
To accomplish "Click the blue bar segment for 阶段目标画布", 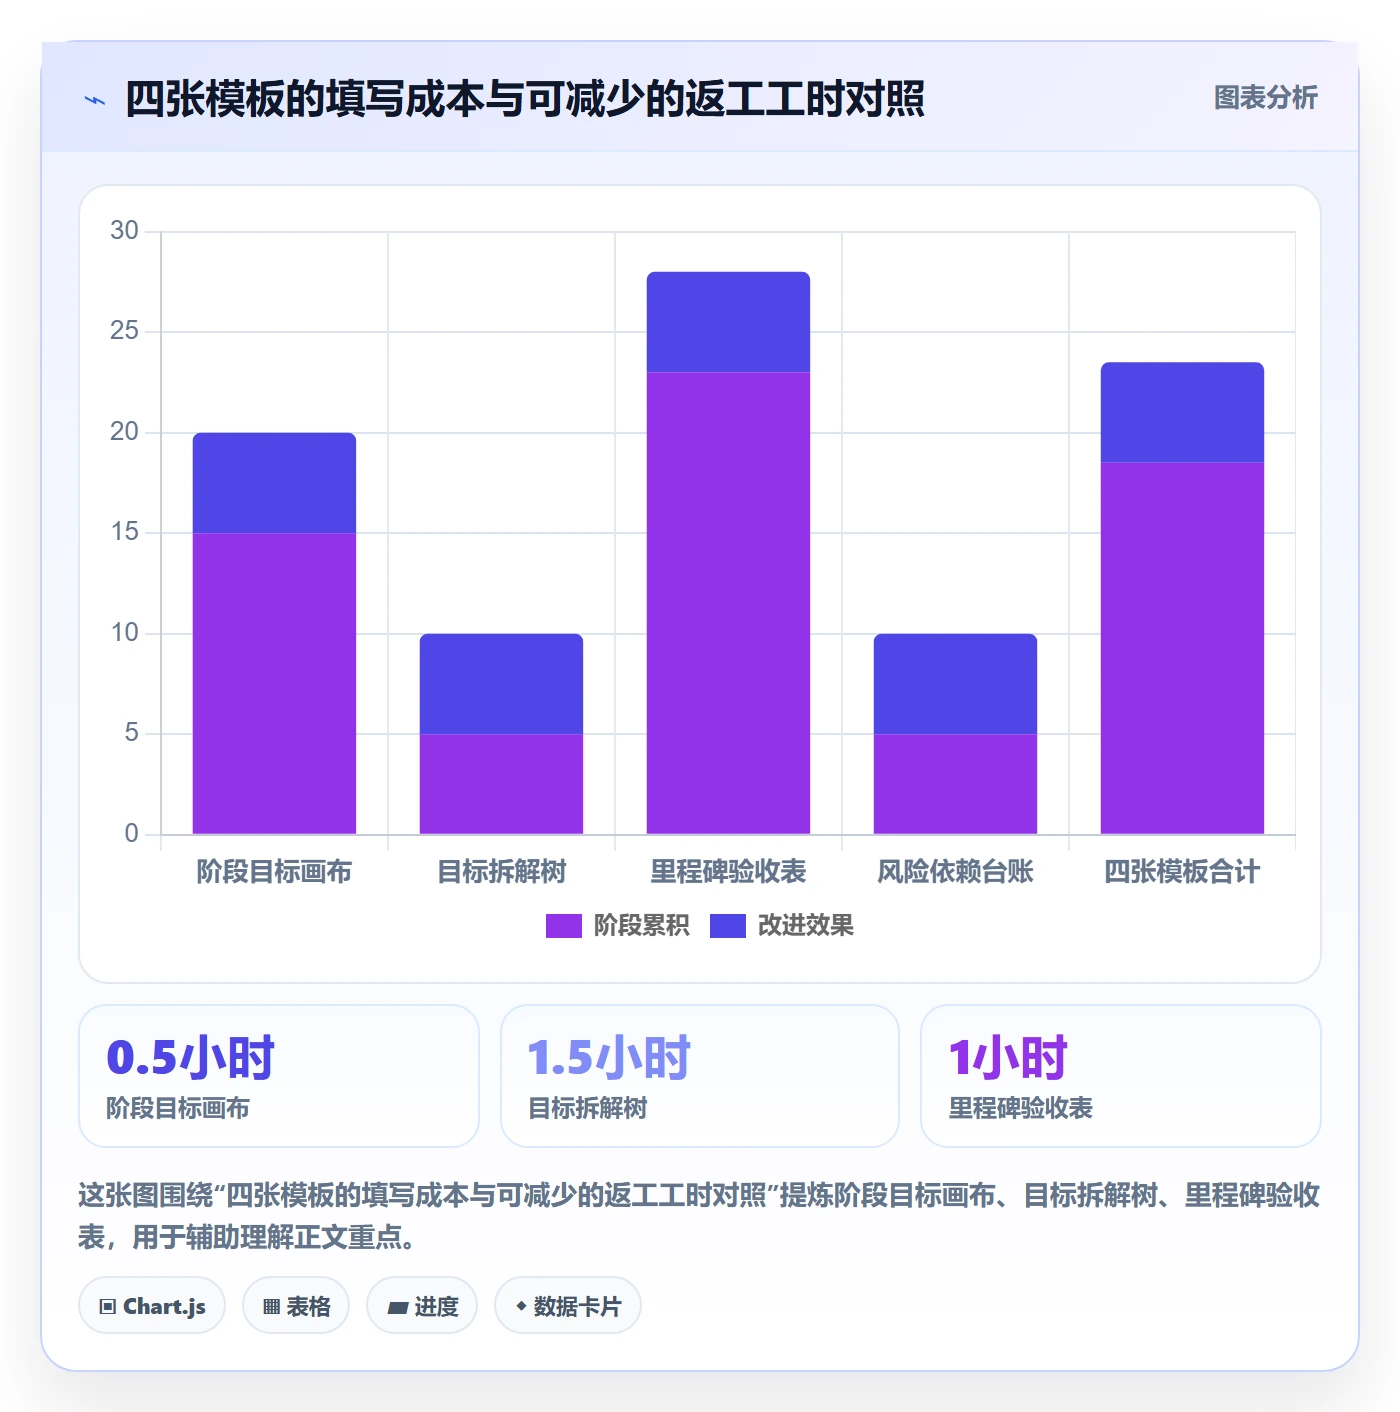I will (274, 483).
